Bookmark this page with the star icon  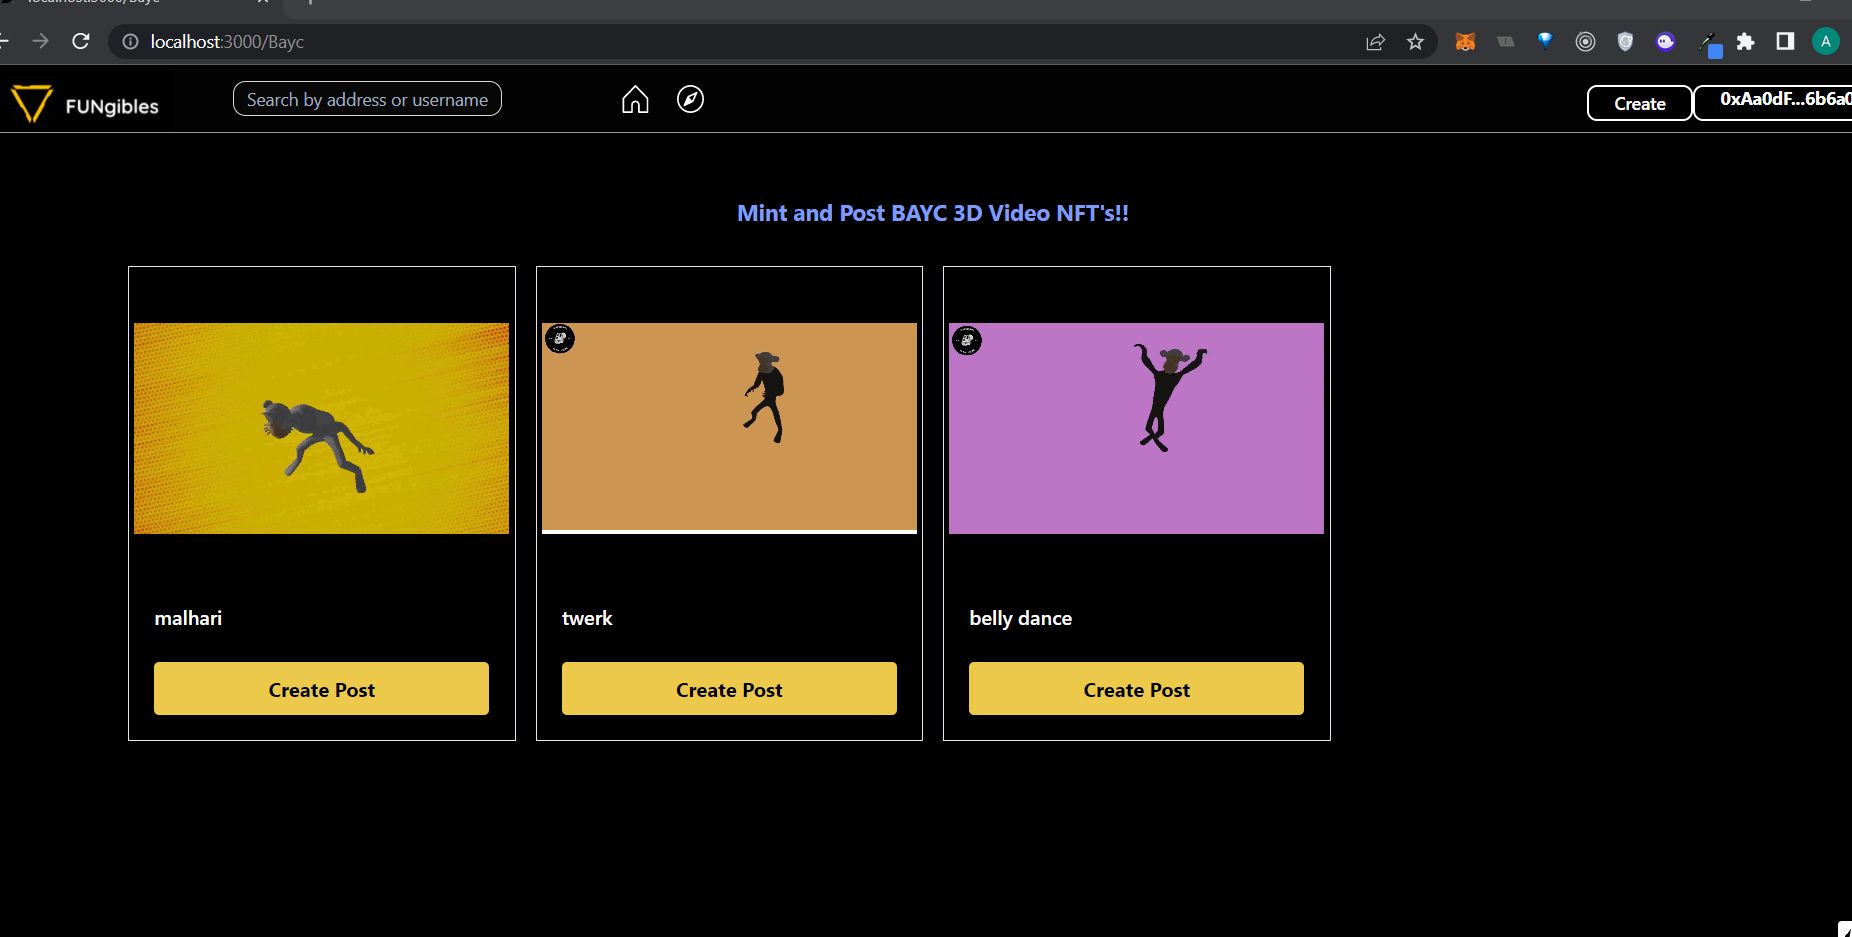pyautogui.click(x=1415, y=42)
